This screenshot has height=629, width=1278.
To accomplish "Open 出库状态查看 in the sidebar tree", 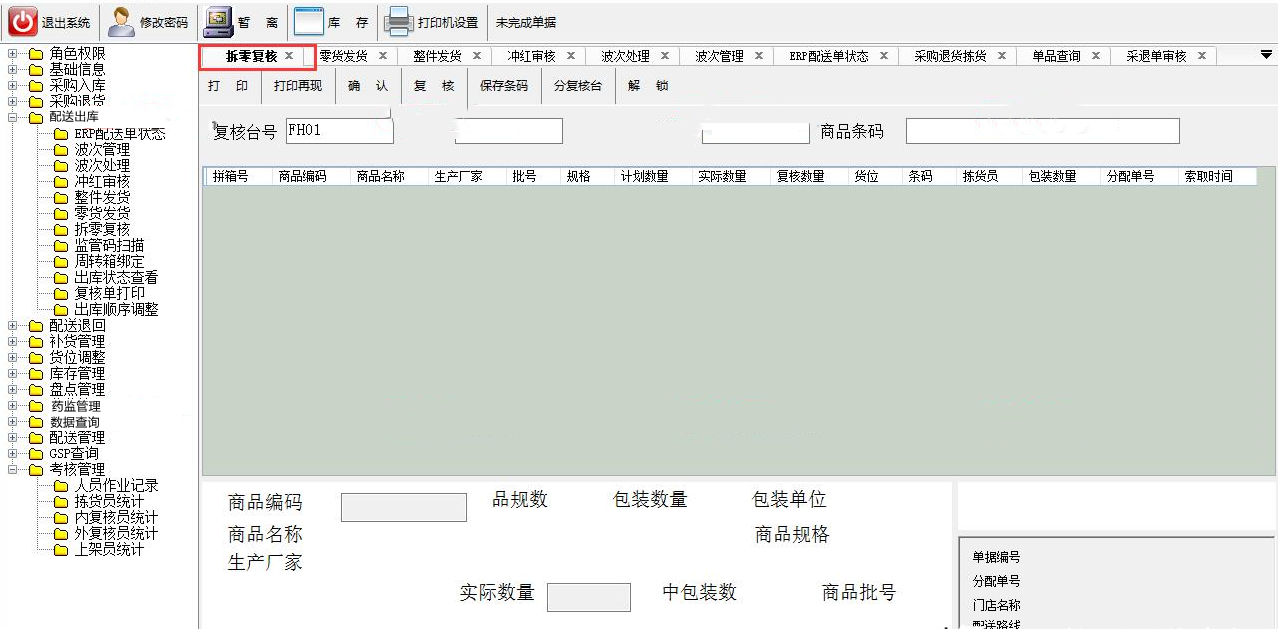I will coord(116,277).
